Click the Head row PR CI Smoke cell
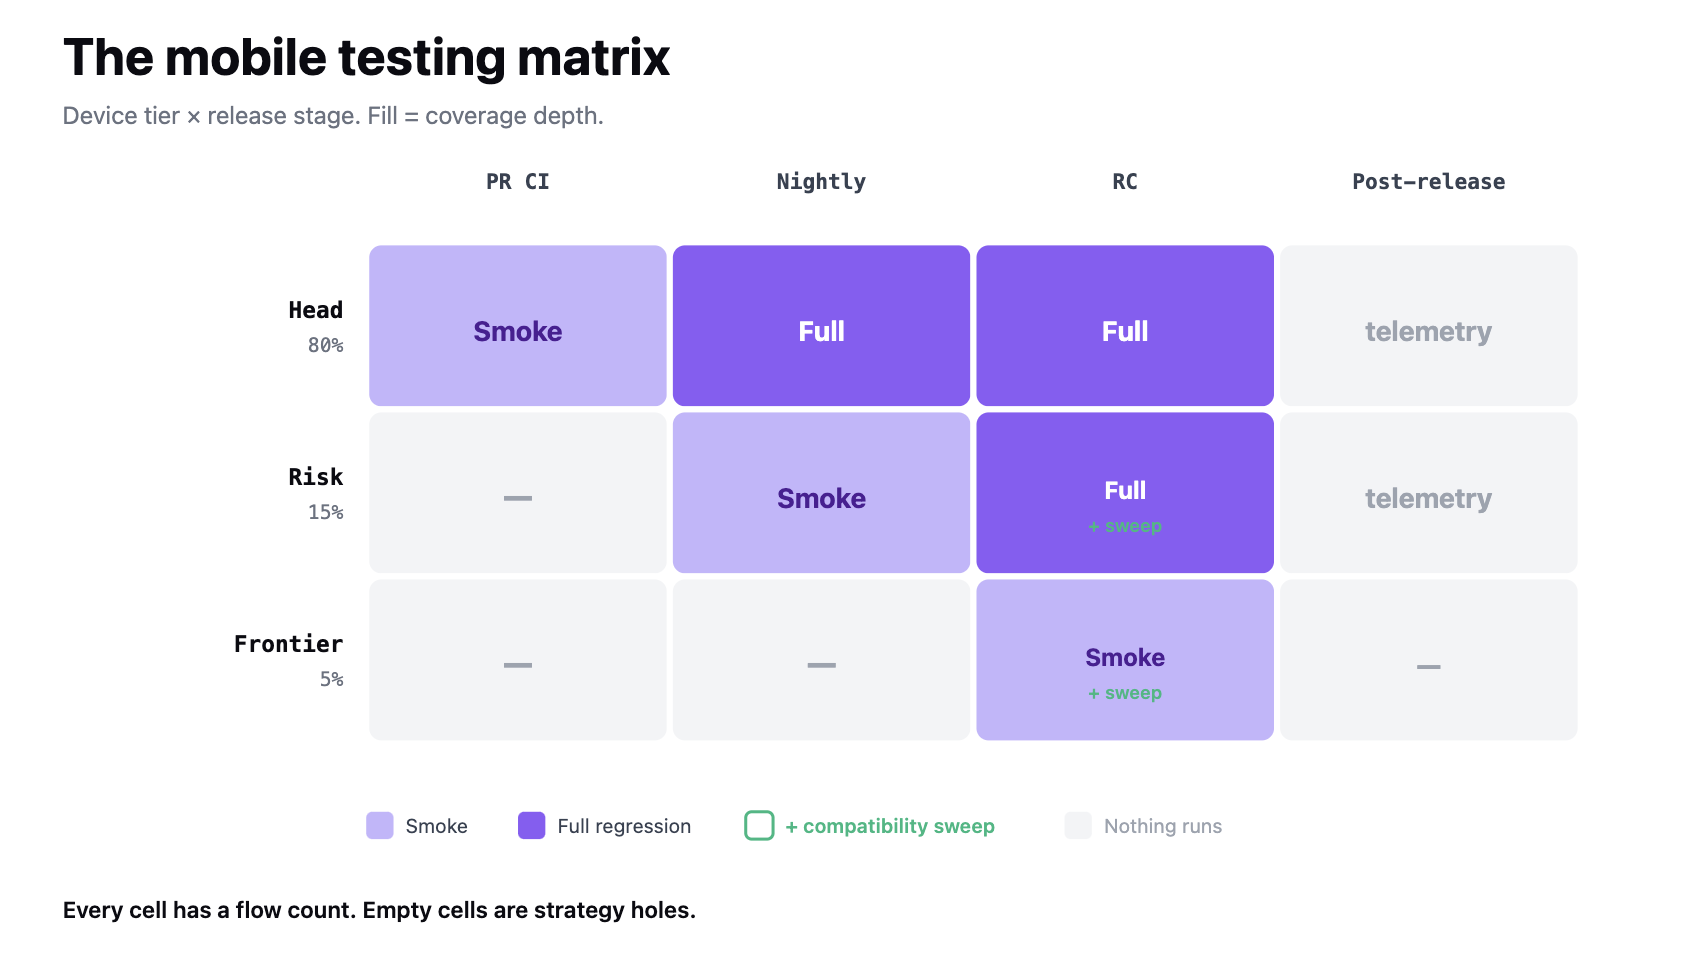1682x960 pixels. click(518, 326)
